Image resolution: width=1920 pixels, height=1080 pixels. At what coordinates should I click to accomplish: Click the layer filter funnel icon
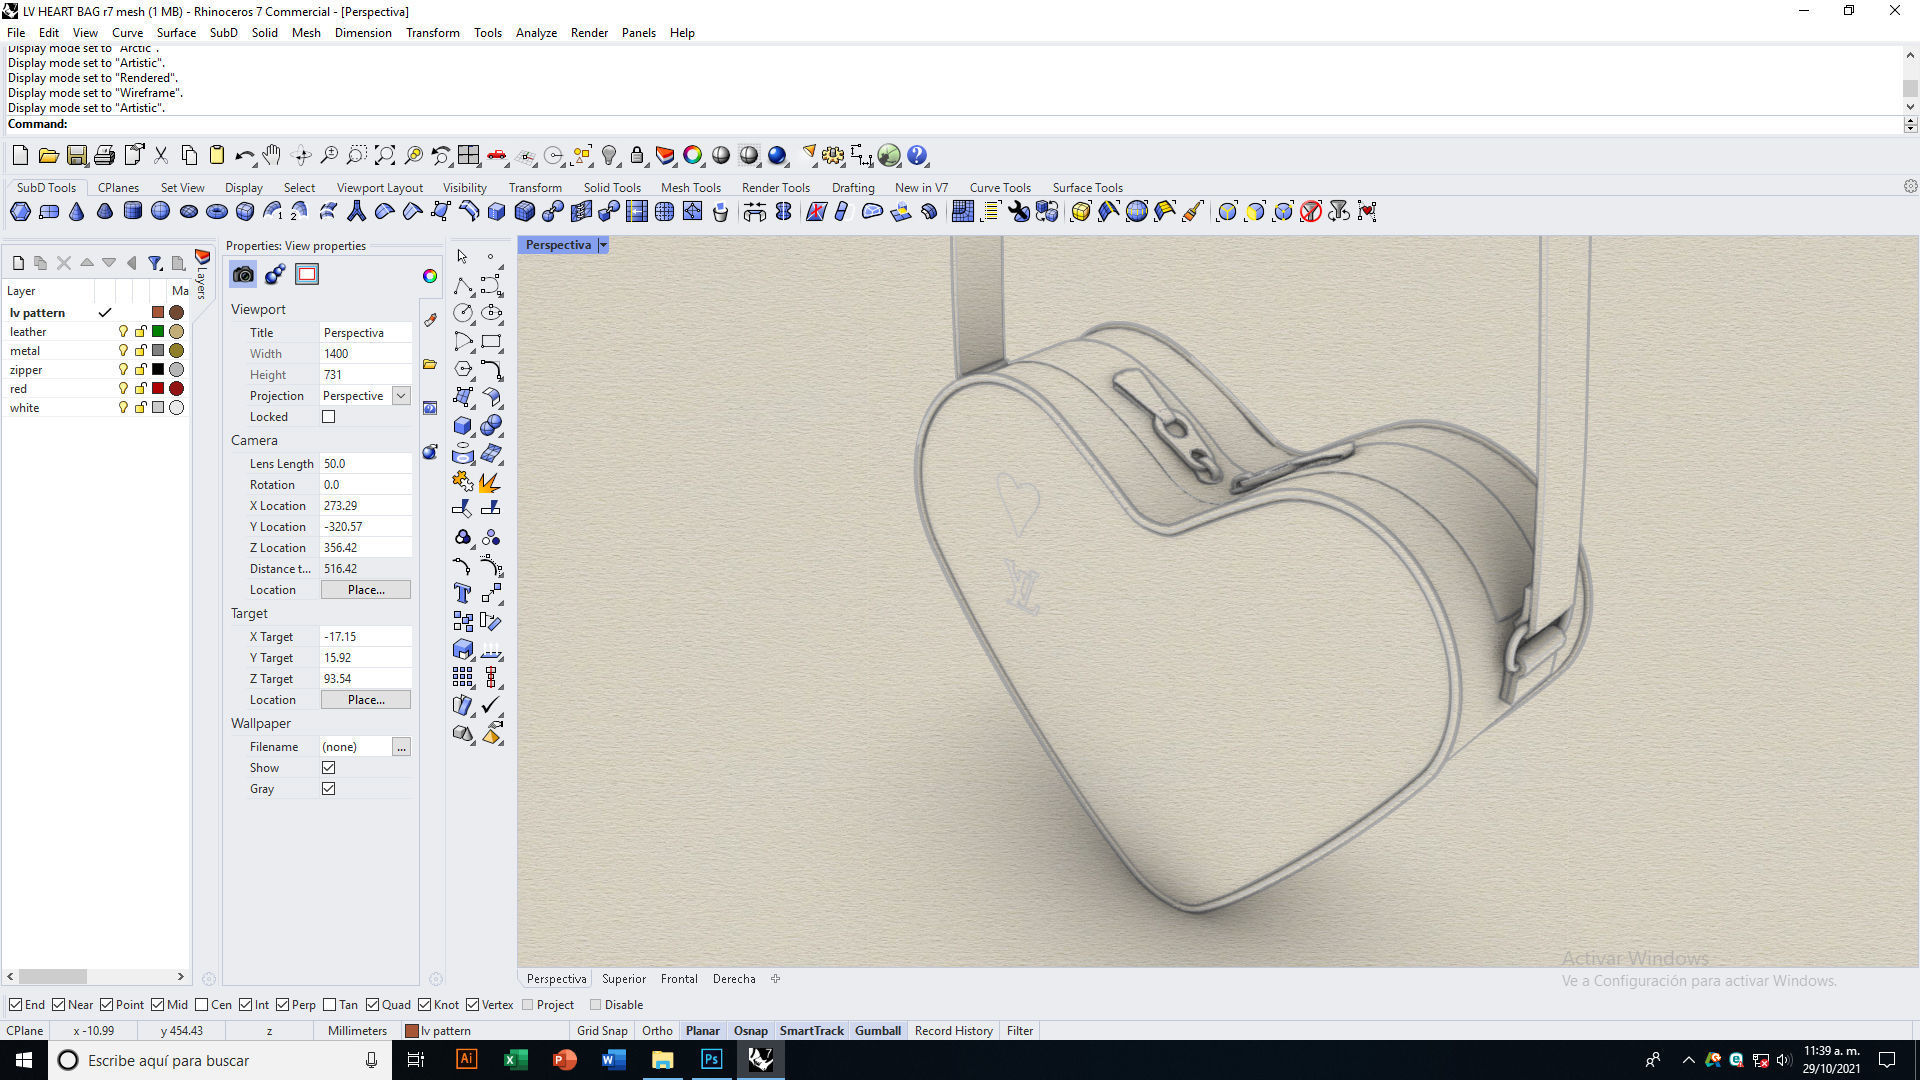155,263
